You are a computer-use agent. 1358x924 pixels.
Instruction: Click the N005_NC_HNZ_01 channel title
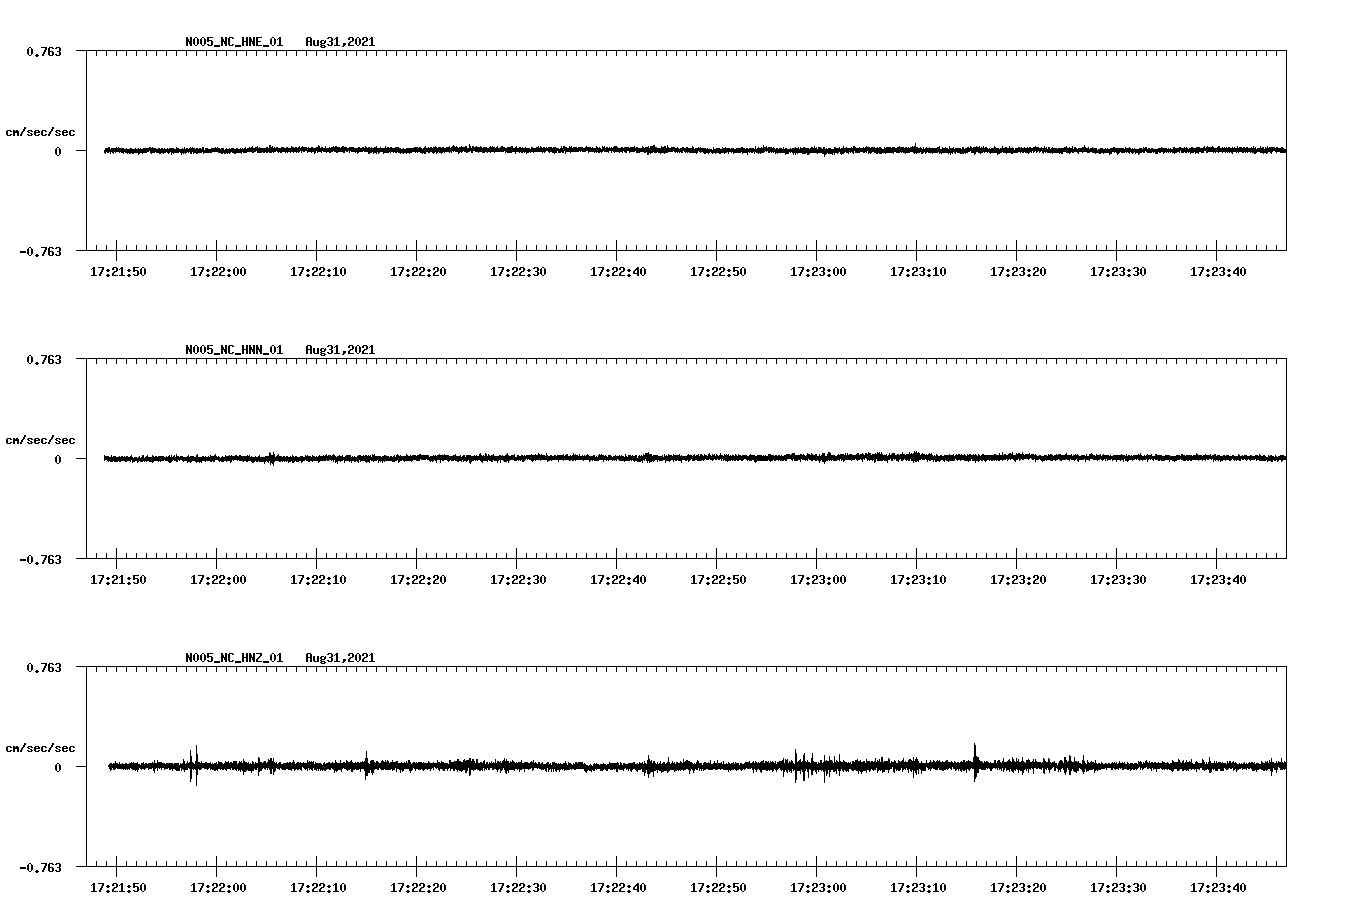234,658
